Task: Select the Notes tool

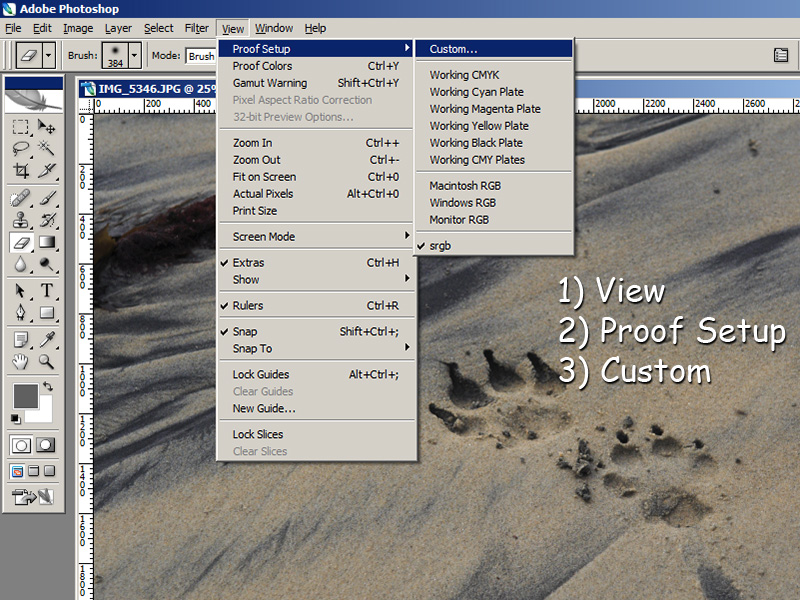Action: tap(20, 340)
